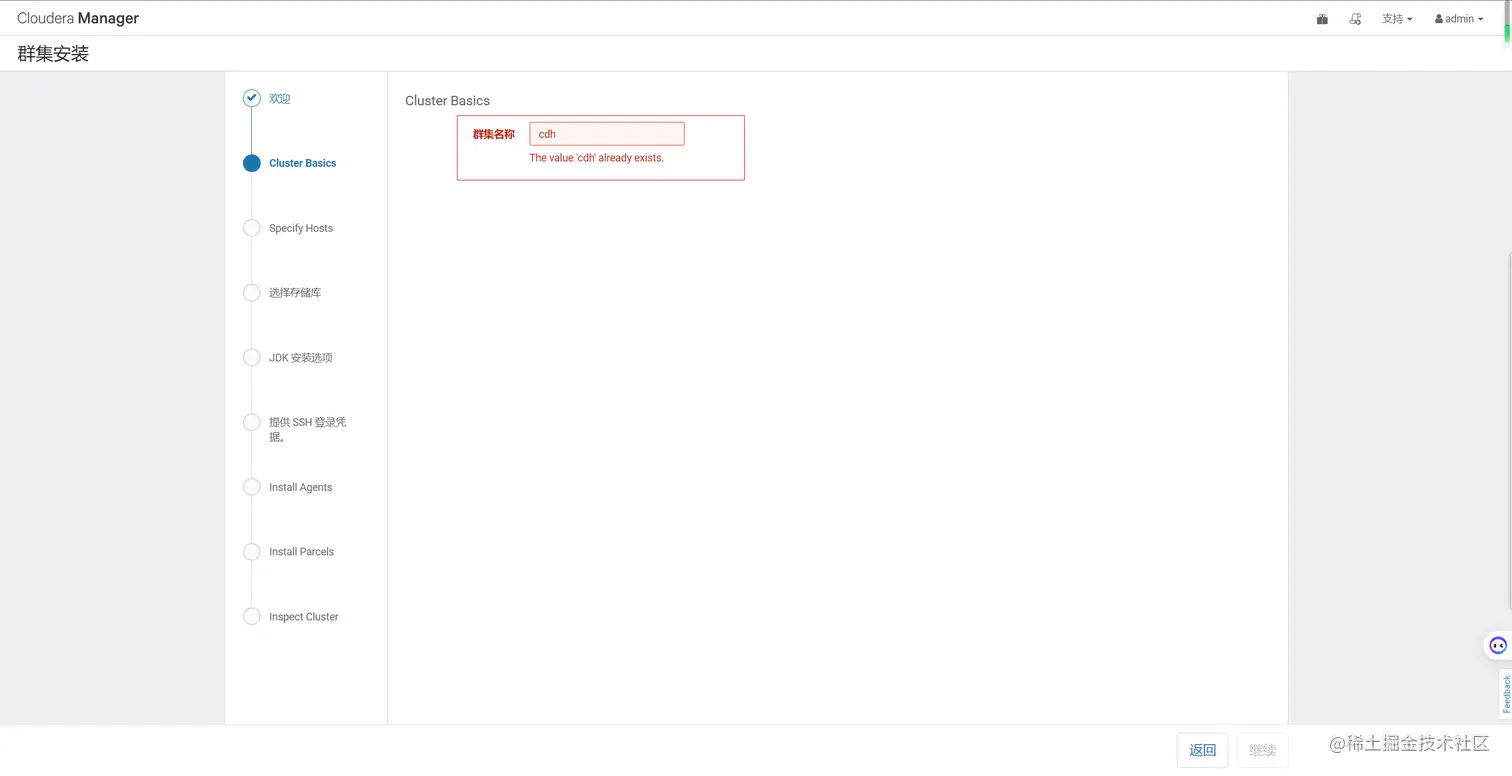Open the vertical Feedback tab

tap(1505, 693)
